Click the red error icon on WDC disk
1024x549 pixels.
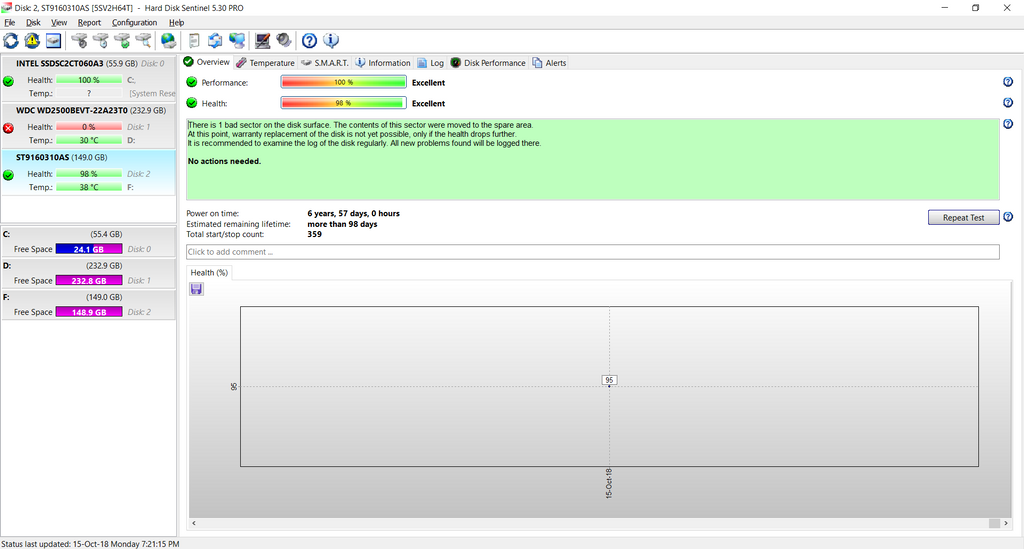tap(8, 128)
